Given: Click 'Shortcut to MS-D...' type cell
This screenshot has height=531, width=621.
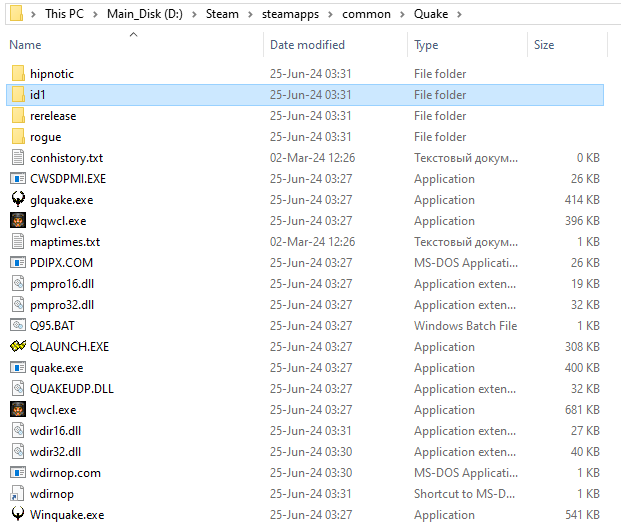Looking at the screenshot, I should [465, 494].
